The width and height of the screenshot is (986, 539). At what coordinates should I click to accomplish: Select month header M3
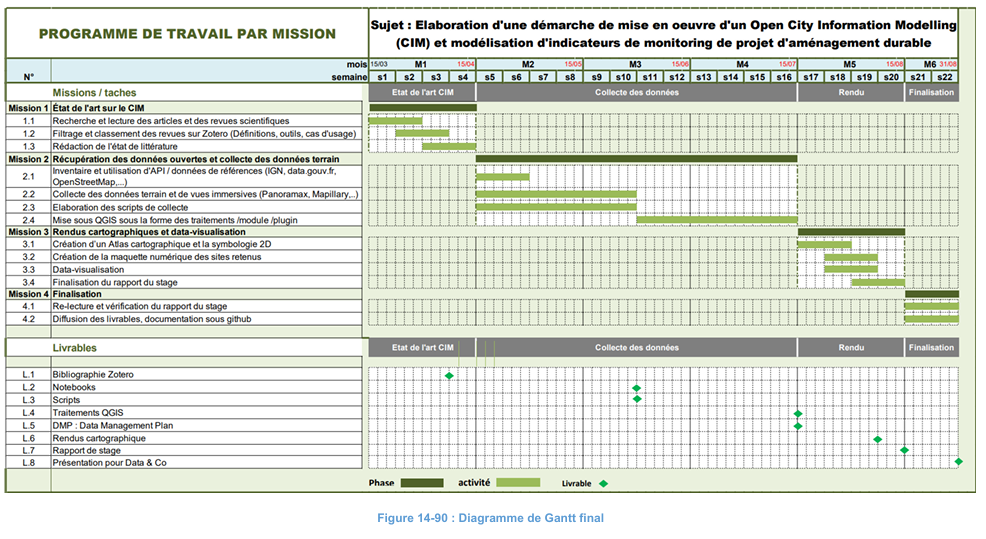coord(635,64)
